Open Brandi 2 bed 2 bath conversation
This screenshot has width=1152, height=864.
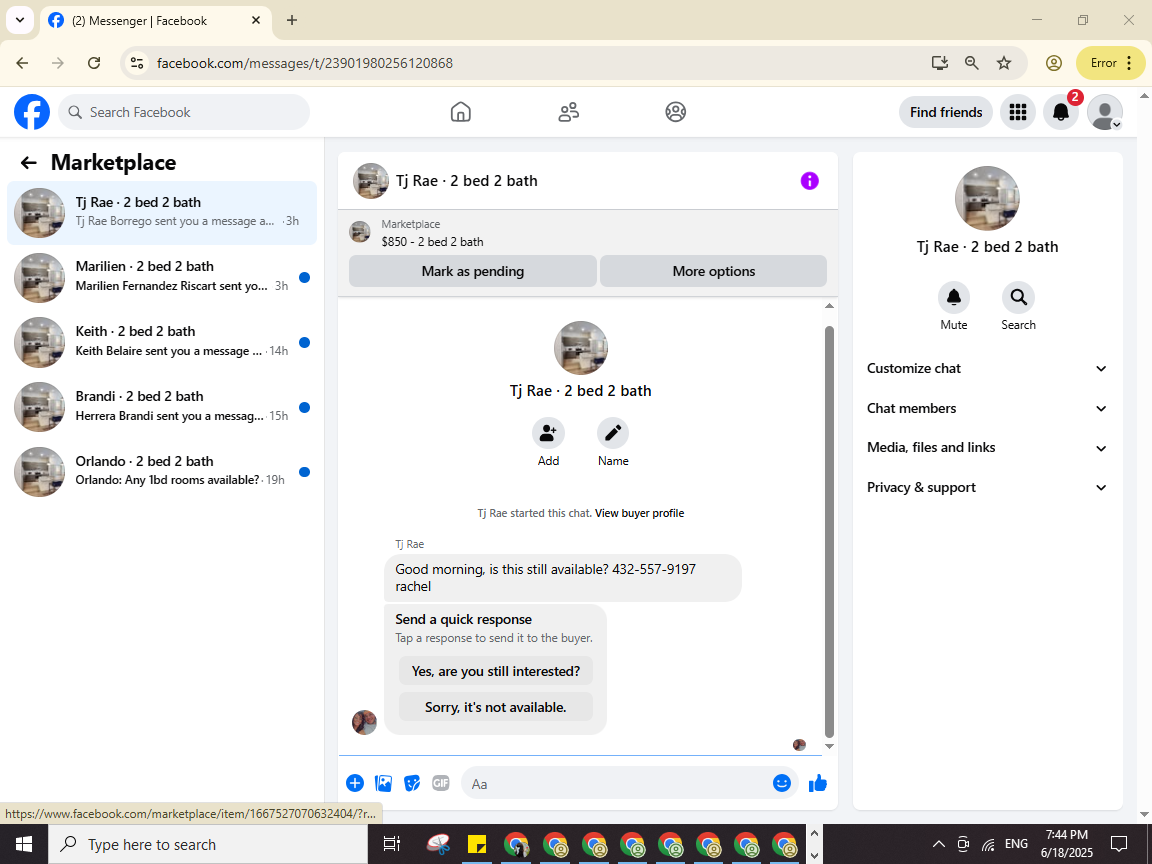(162, 407)
